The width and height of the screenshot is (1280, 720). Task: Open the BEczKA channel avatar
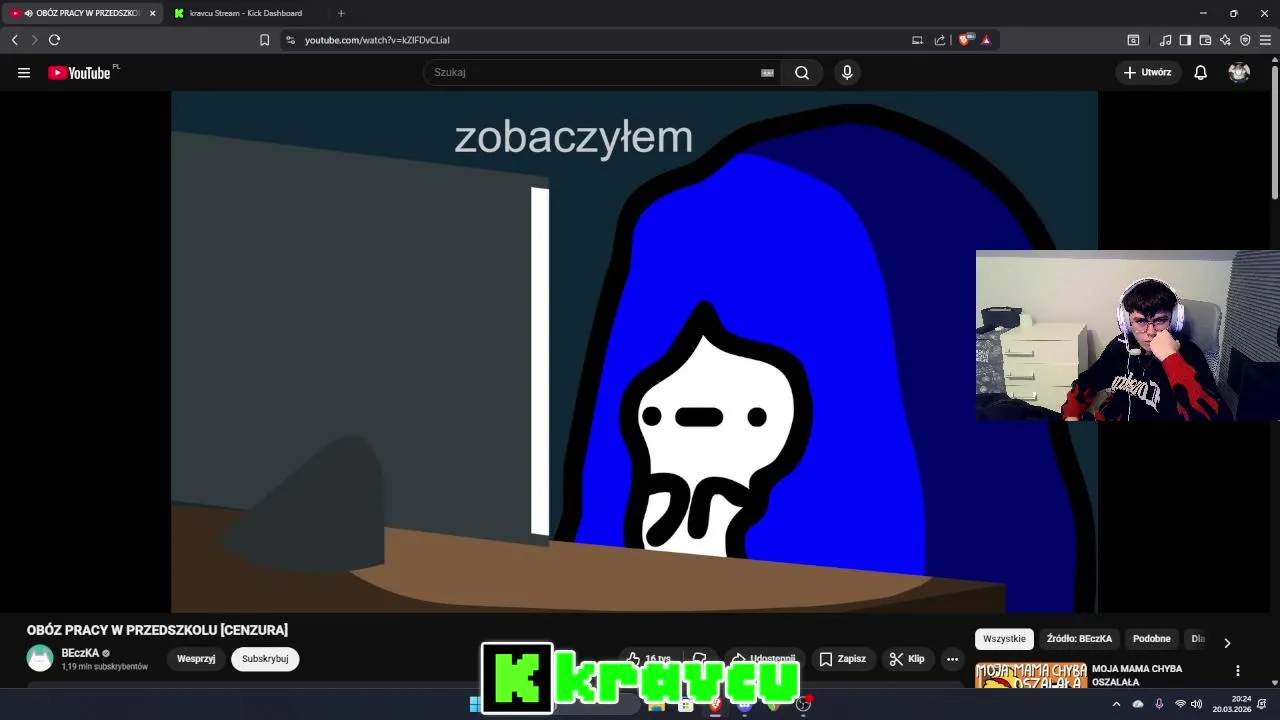(40, 658)
